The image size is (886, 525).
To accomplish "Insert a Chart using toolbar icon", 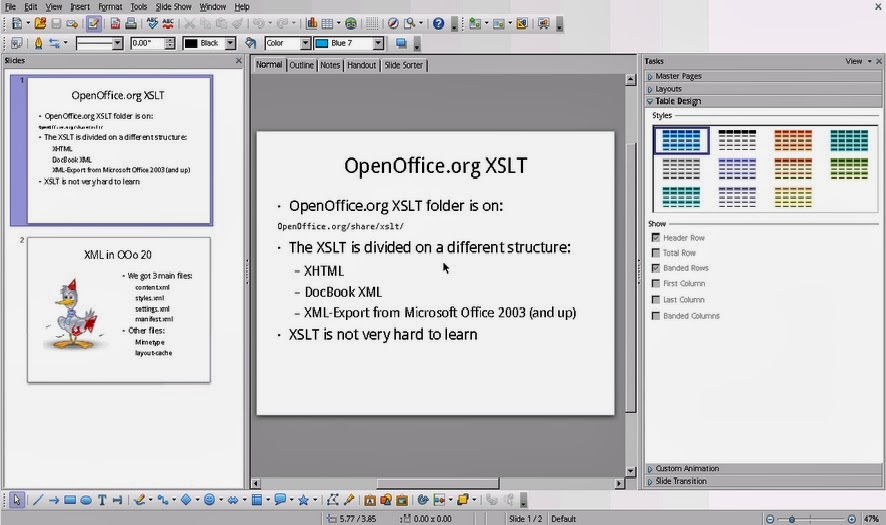I will 311,24.
